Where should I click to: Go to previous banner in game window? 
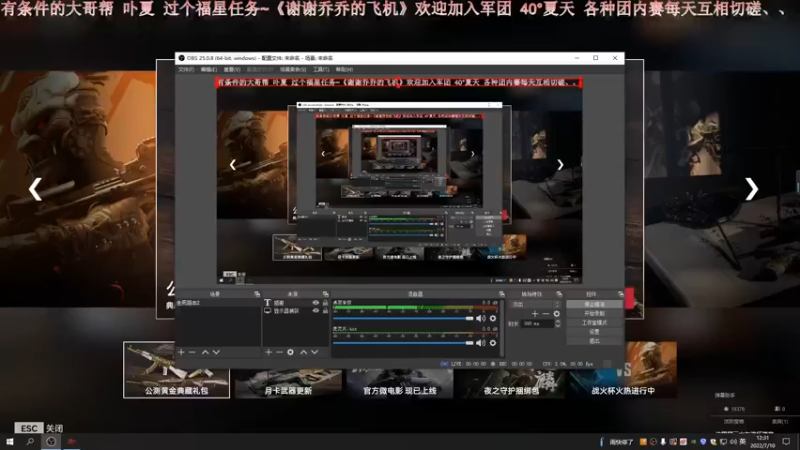pyautogui.click(x=35, y=189)
